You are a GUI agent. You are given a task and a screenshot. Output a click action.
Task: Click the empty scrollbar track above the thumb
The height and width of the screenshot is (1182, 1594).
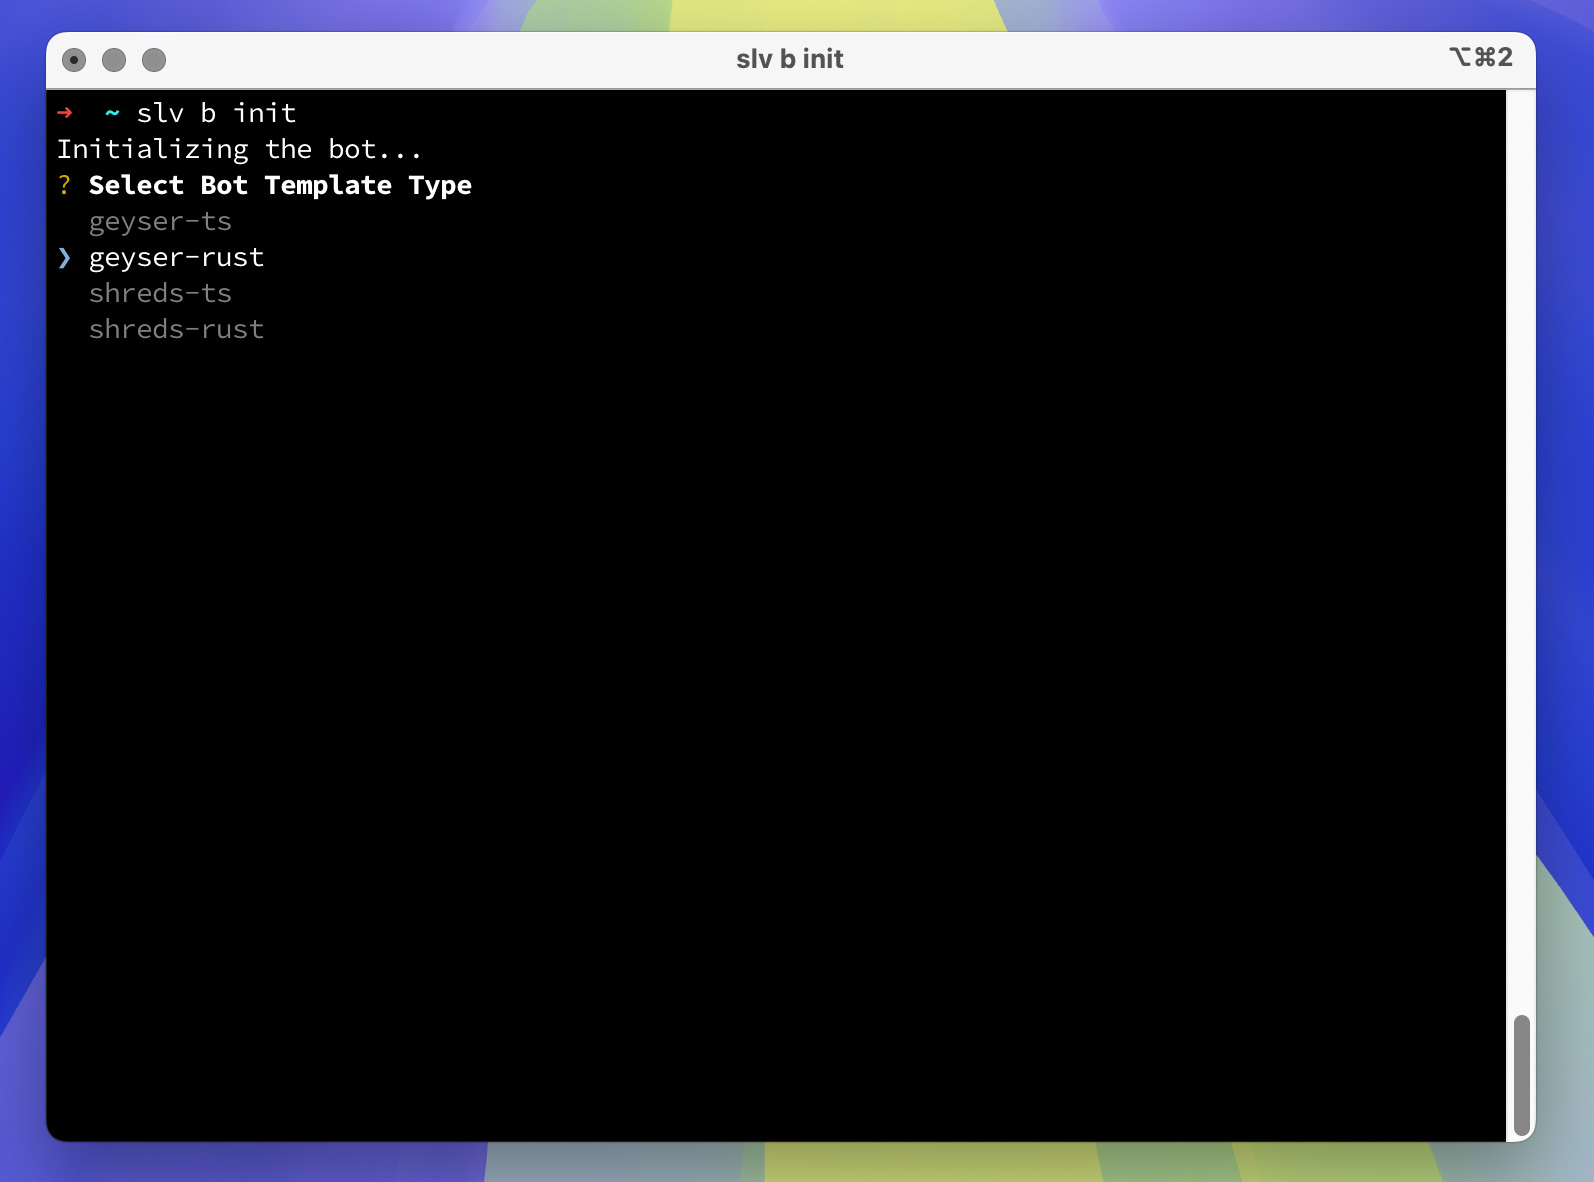point(1522,550)
